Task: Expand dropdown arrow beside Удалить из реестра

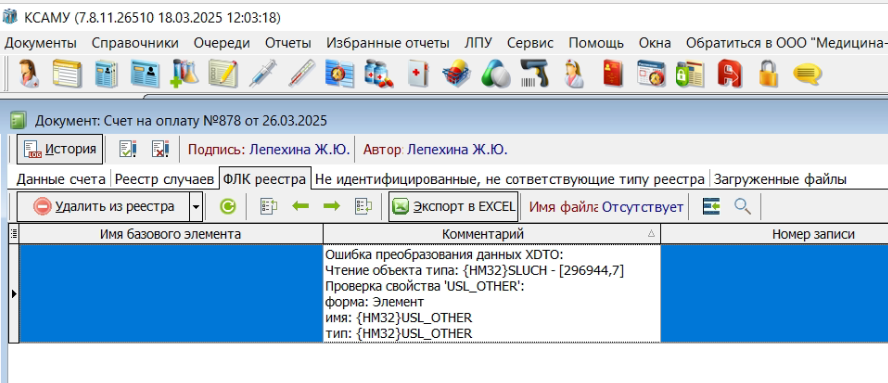Action: coord(196,207)
